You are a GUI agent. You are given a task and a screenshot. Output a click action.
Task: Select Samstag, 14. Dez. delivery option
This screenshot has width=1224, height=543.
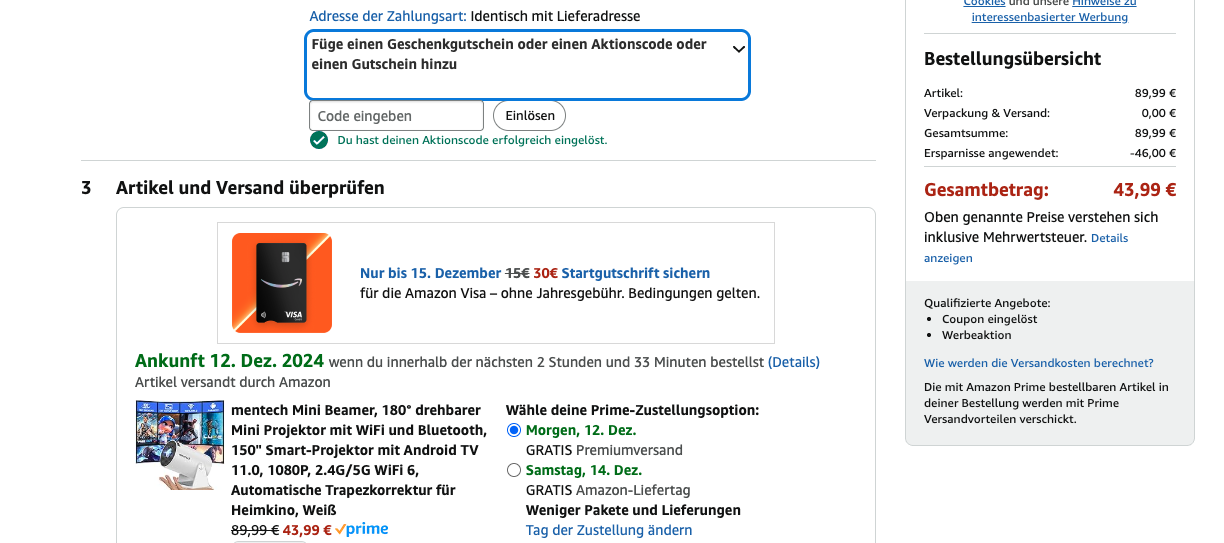point(514,470)
